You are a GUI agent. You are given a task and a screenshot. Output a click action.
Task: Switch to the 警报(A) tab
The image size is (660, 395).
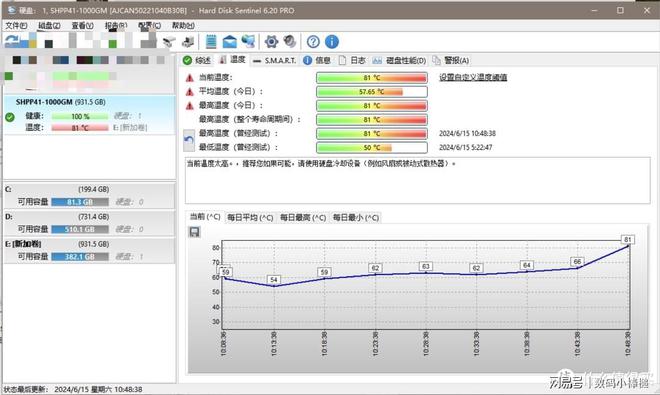[451, 61]
